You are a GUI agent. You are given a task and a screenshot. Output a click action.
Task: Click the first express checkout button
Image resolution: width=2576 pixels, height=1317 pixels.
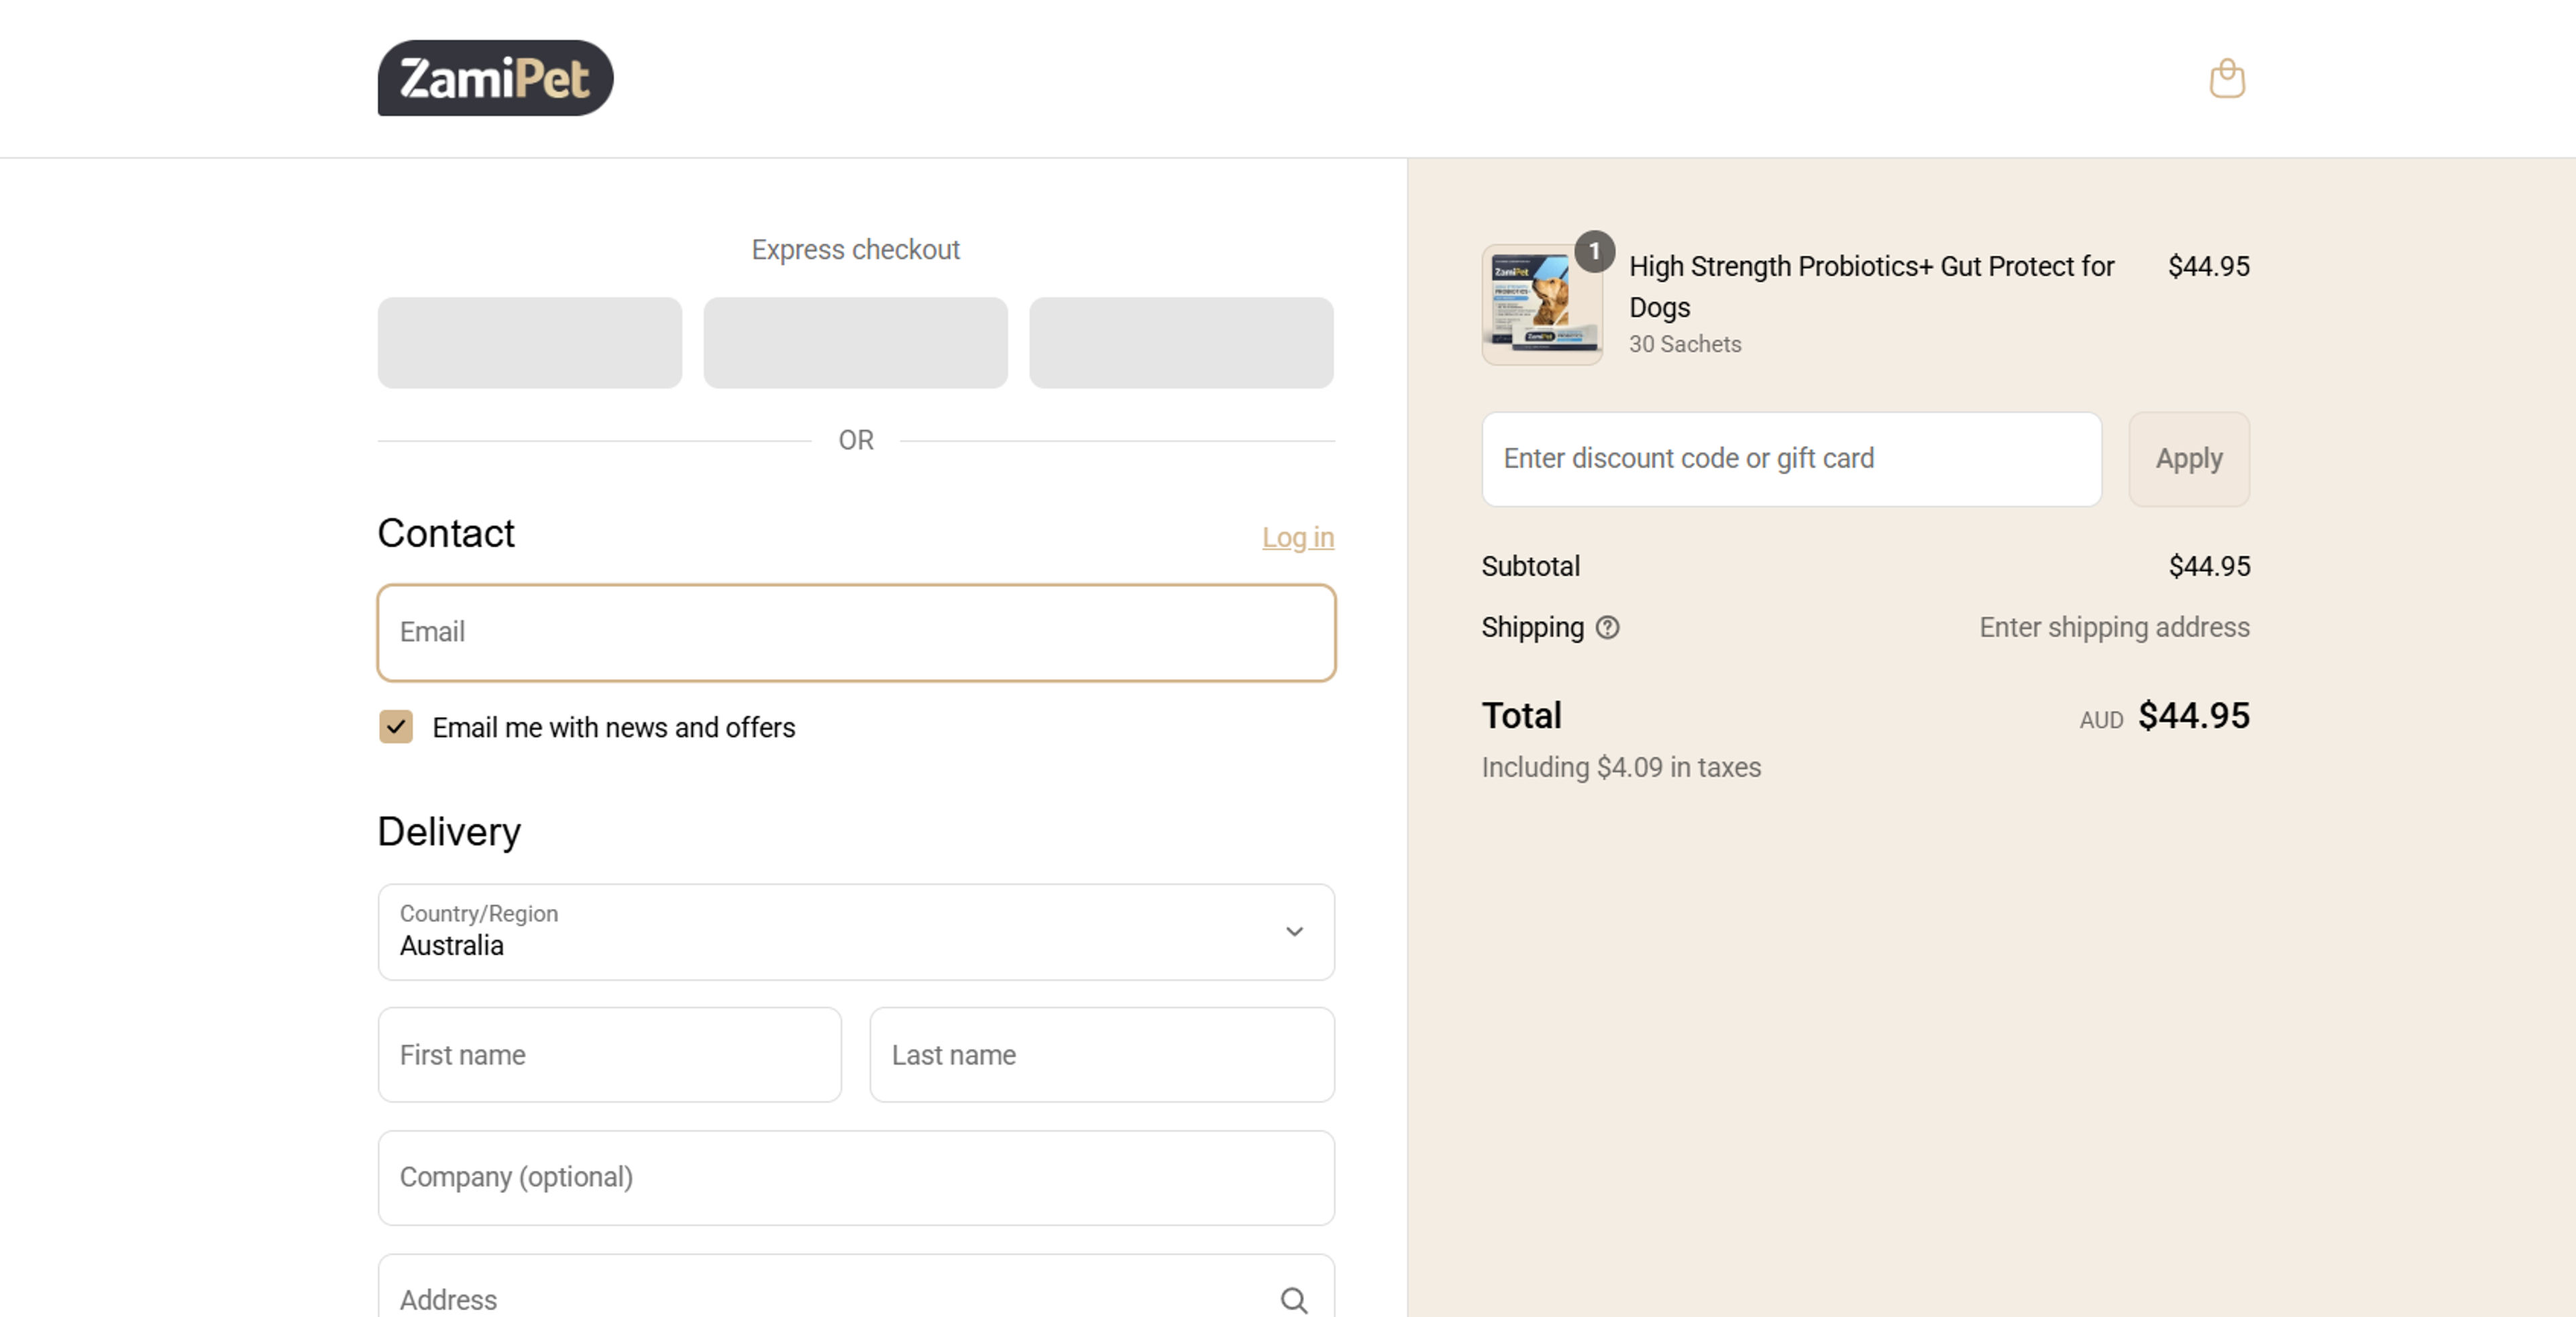pos(530,343)
